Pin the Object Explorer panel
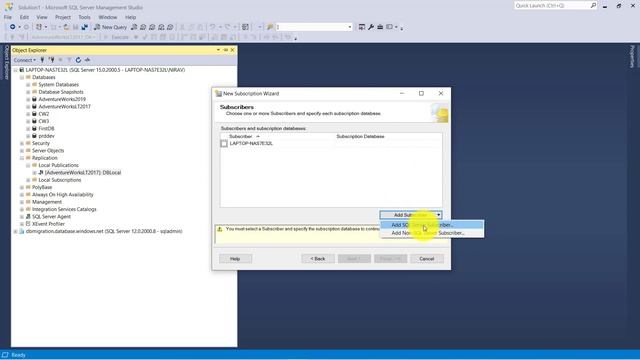640x360 pixels. pos(225,50)
